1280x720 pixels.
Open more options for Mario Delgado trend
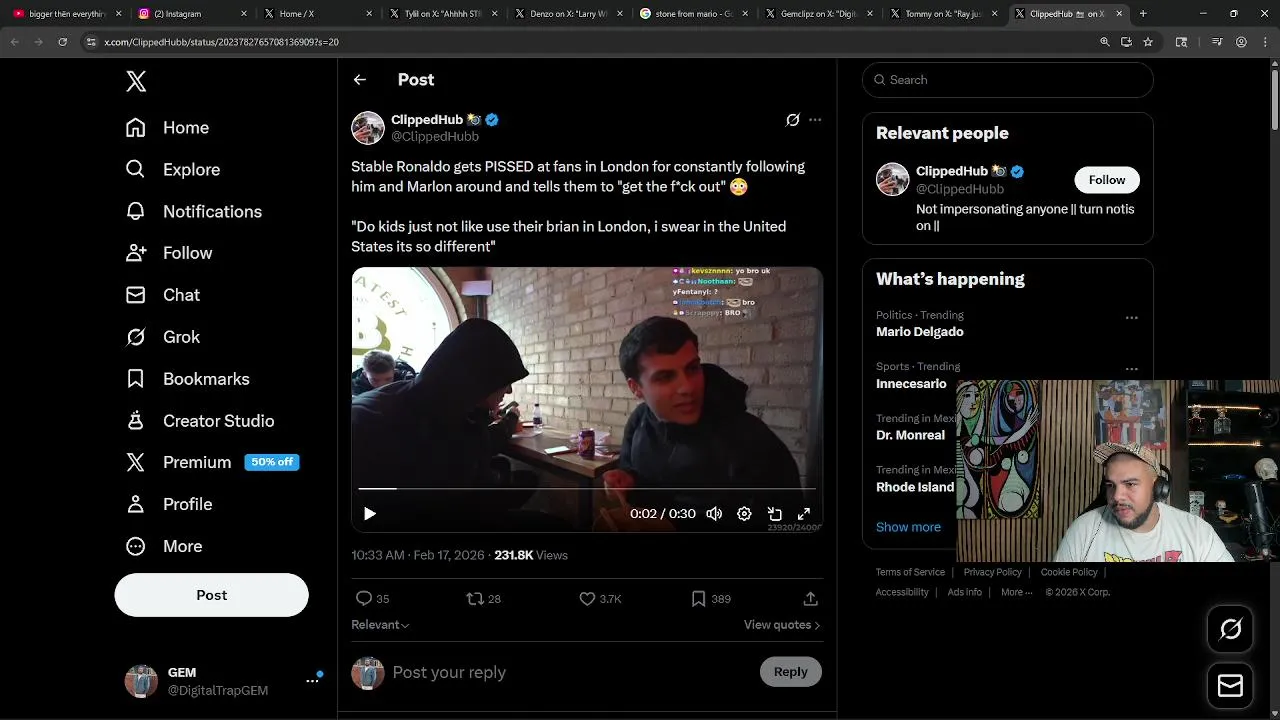tap(1131, 318)
